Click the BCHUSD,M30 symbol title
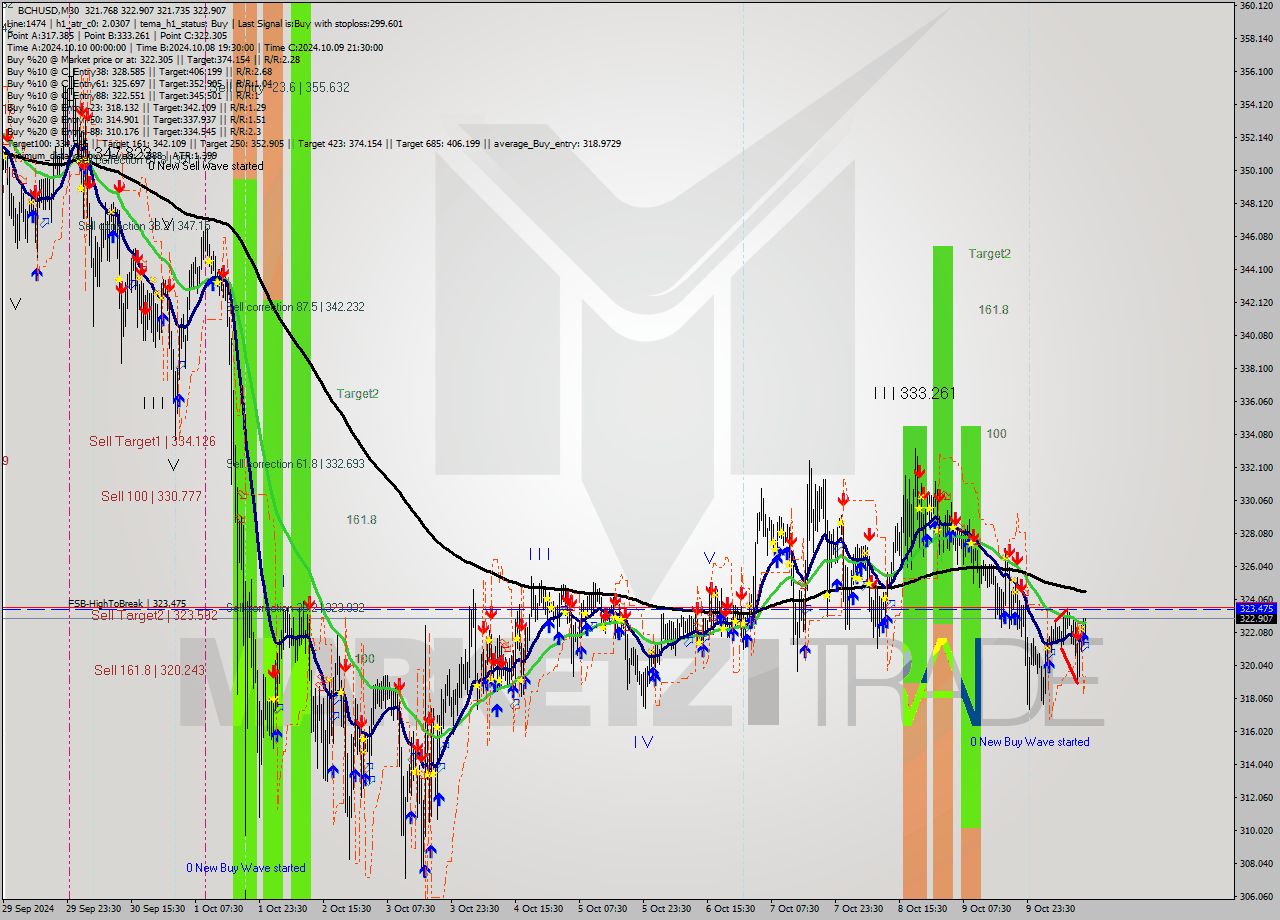 (49, 9)
